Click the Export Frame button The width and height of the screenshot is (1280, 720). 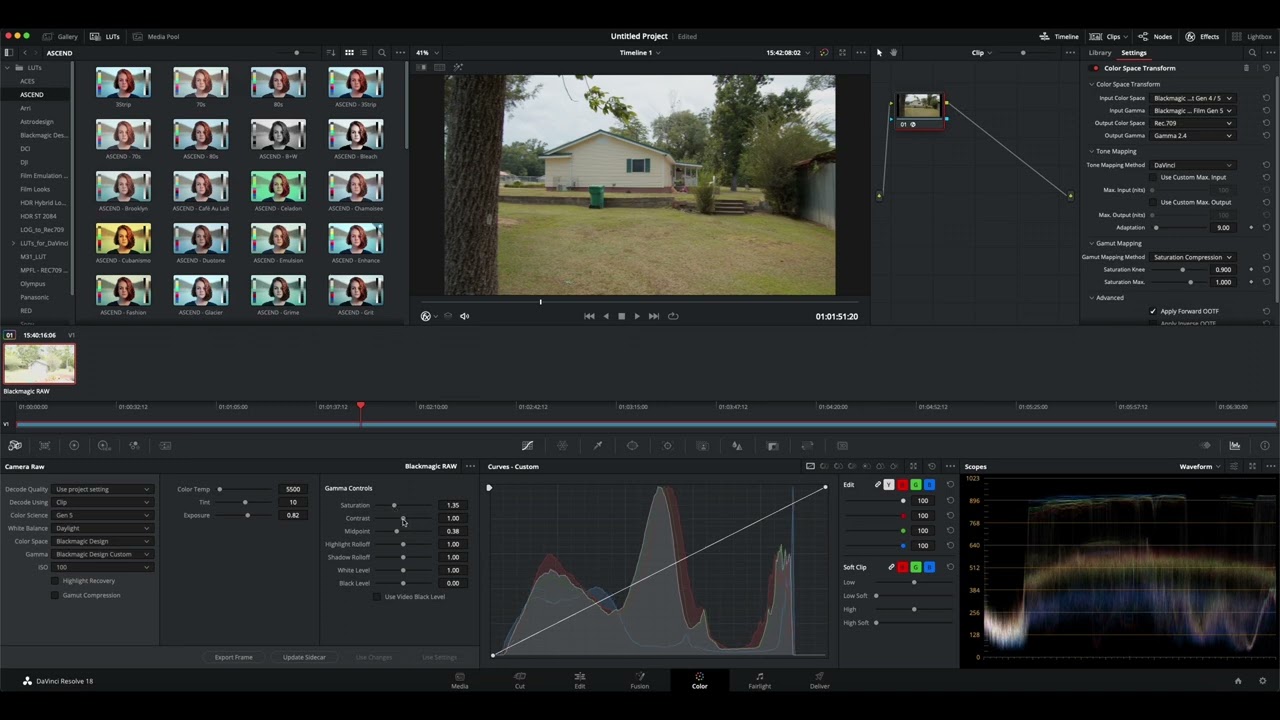[234, 657]
